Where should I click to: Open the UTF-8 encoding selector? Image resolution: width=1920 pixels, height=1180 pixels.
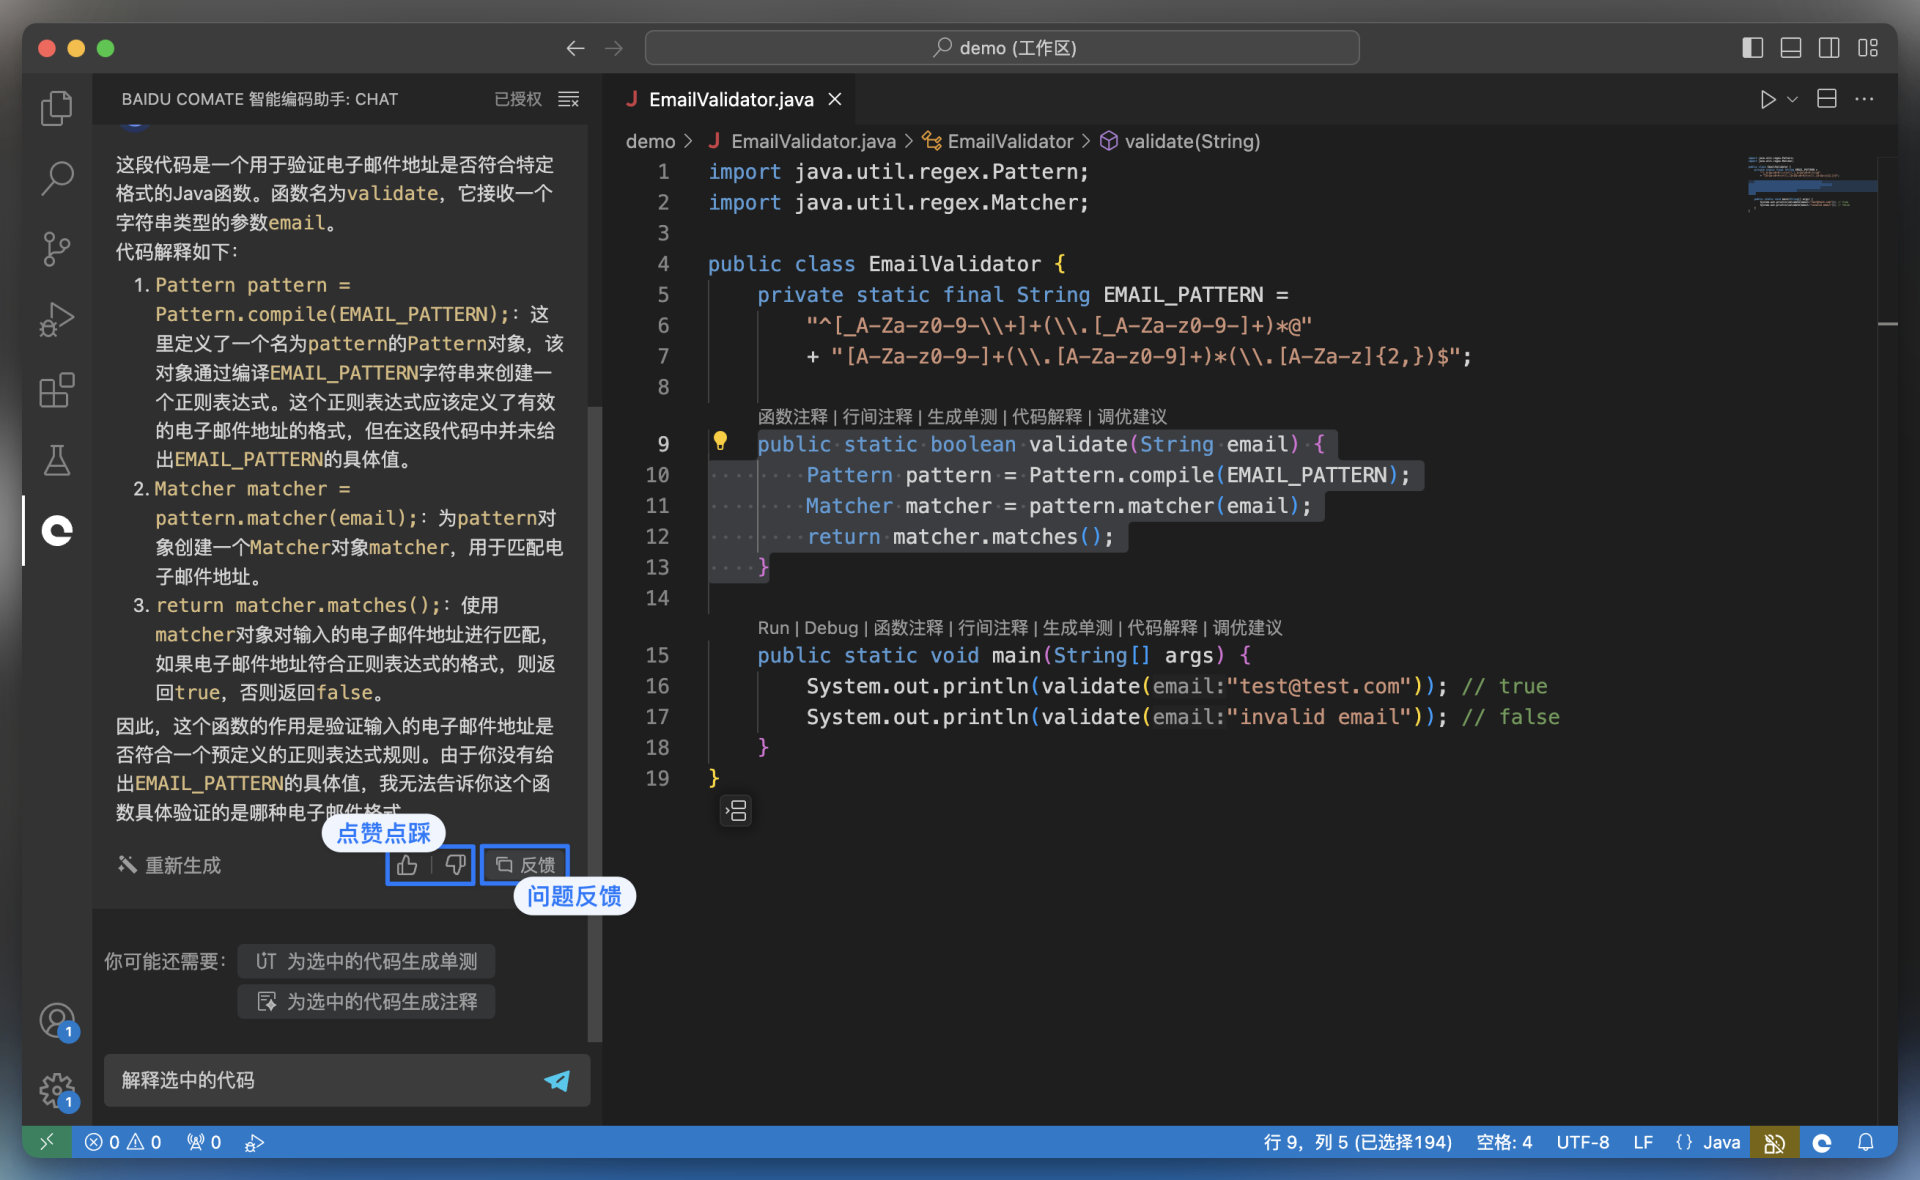(x=1582, y=1142)
